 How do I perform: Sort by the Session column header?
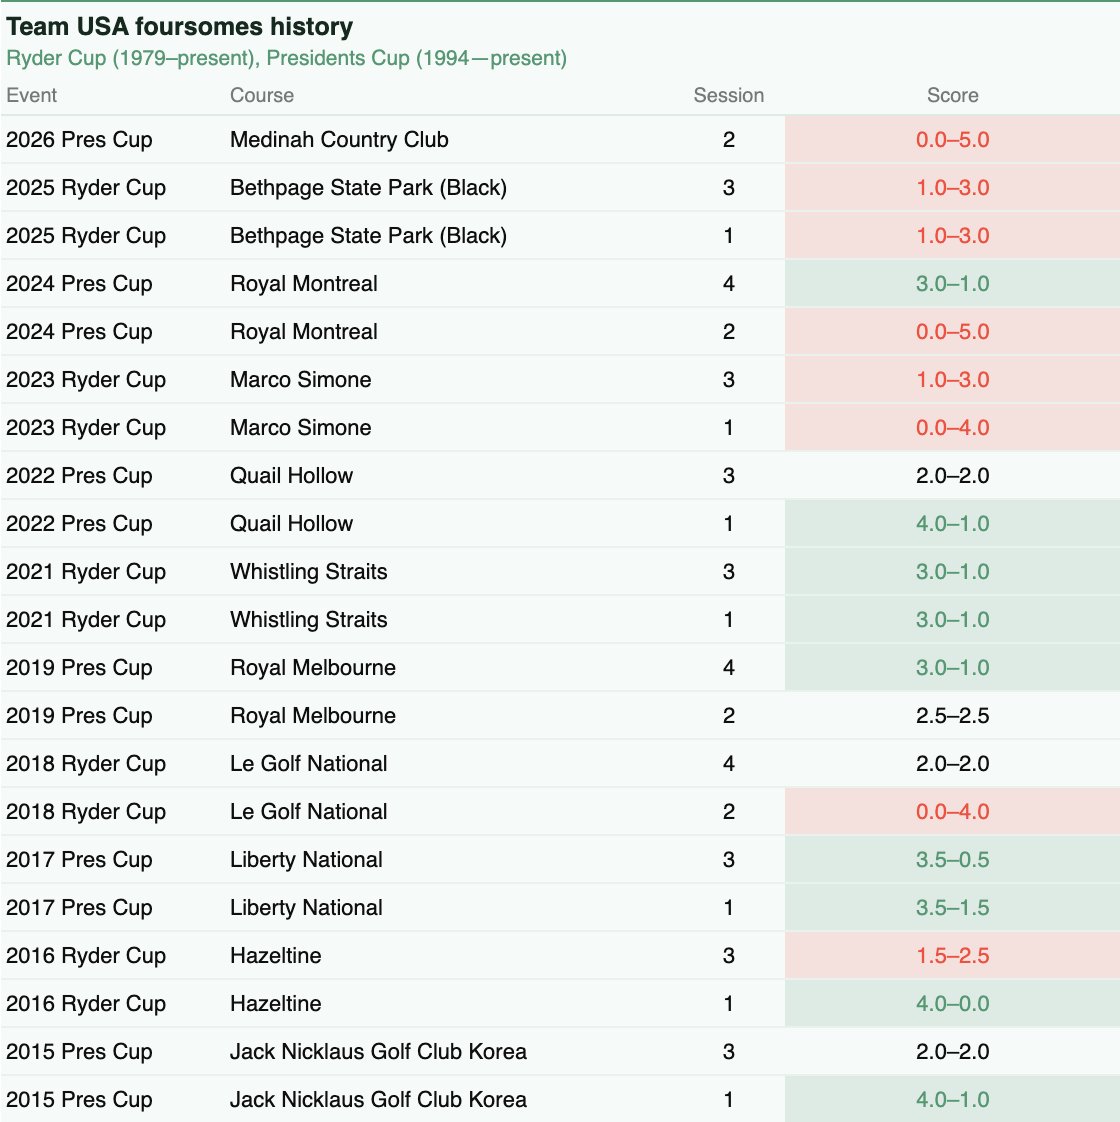click(729, 95)
